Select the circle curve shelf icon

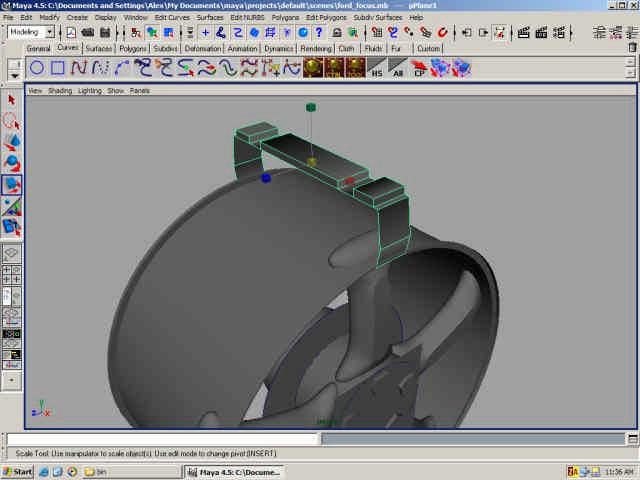click(36, 68)
